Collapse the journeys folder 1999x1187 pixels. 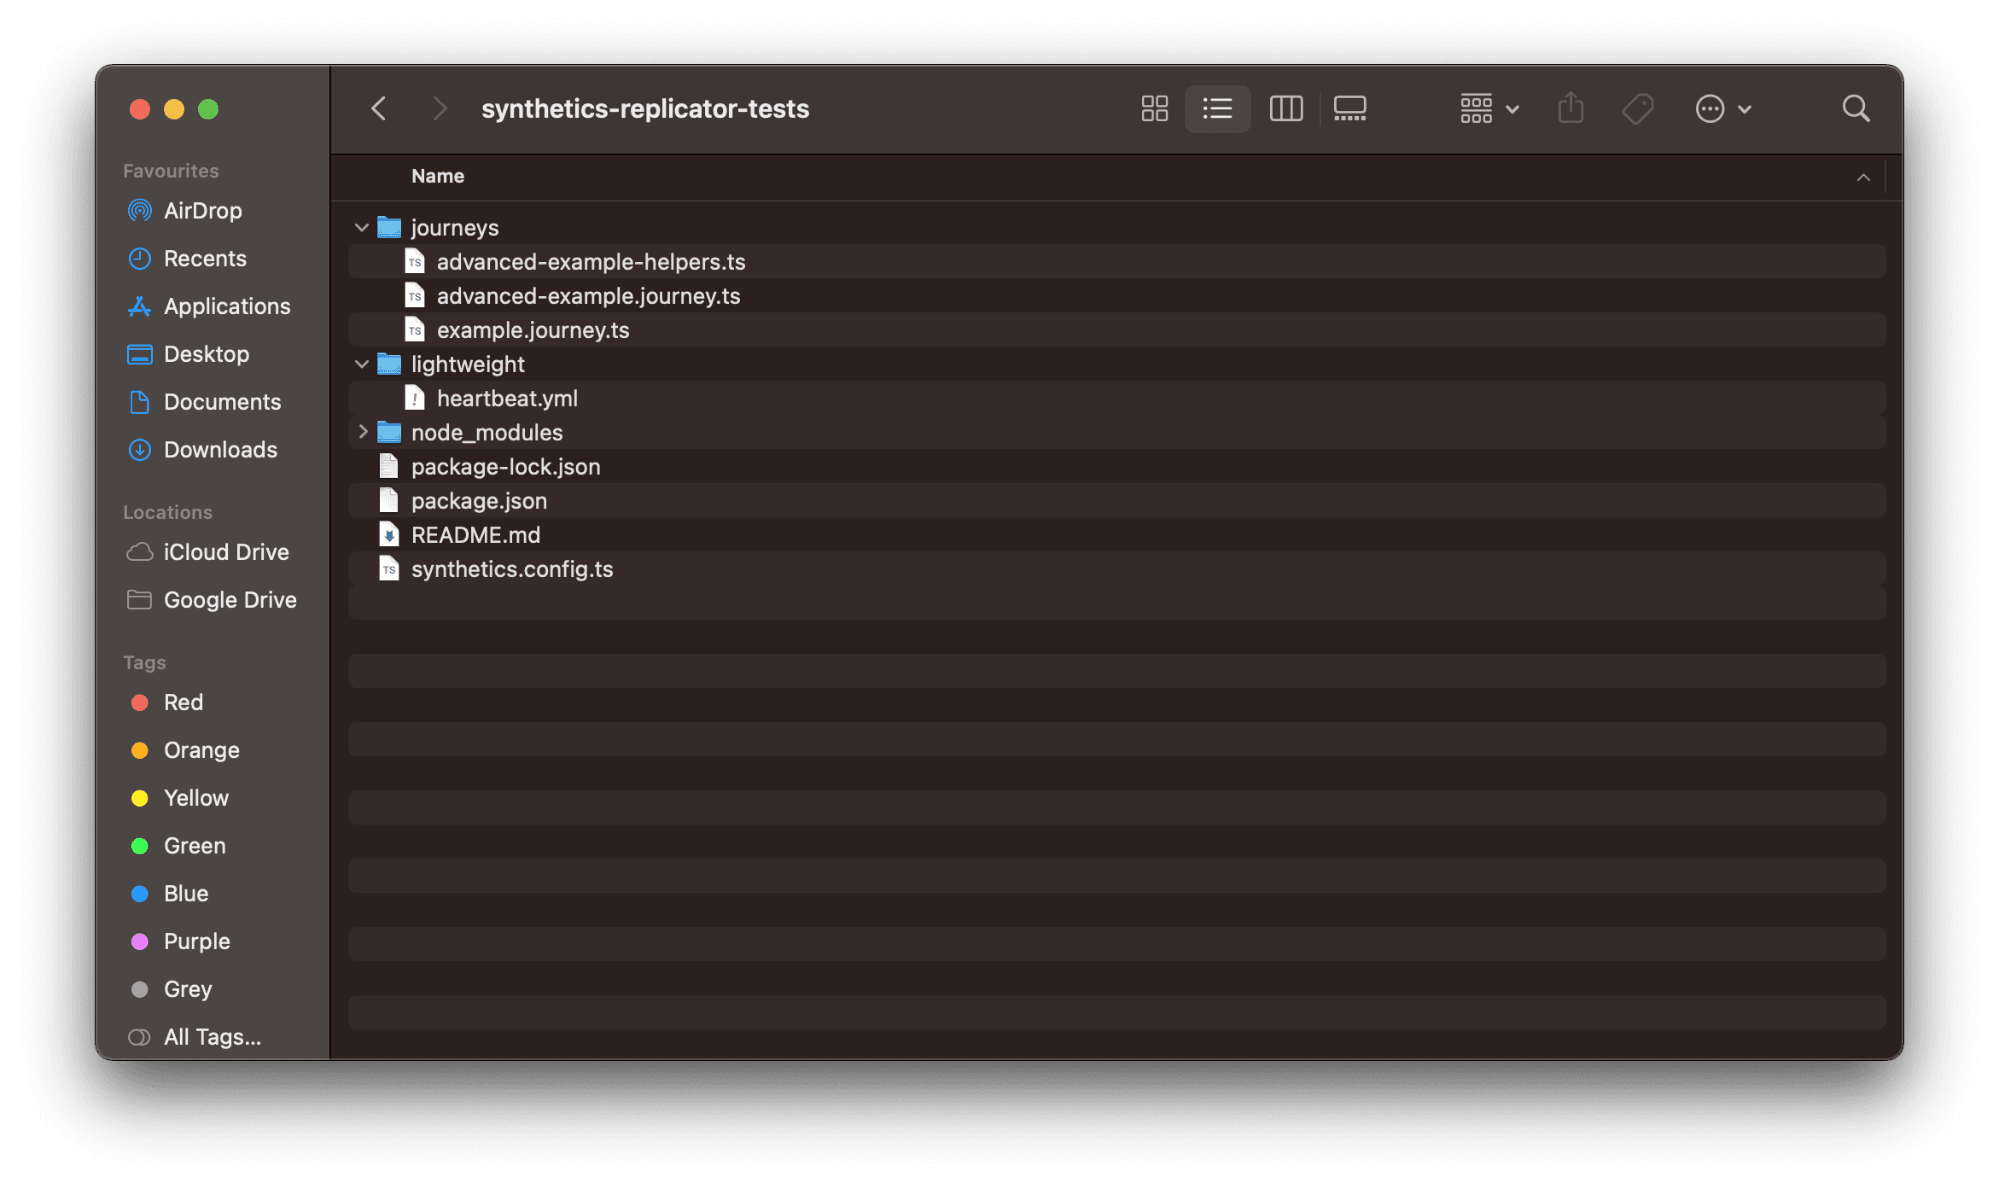pos(362,228)
